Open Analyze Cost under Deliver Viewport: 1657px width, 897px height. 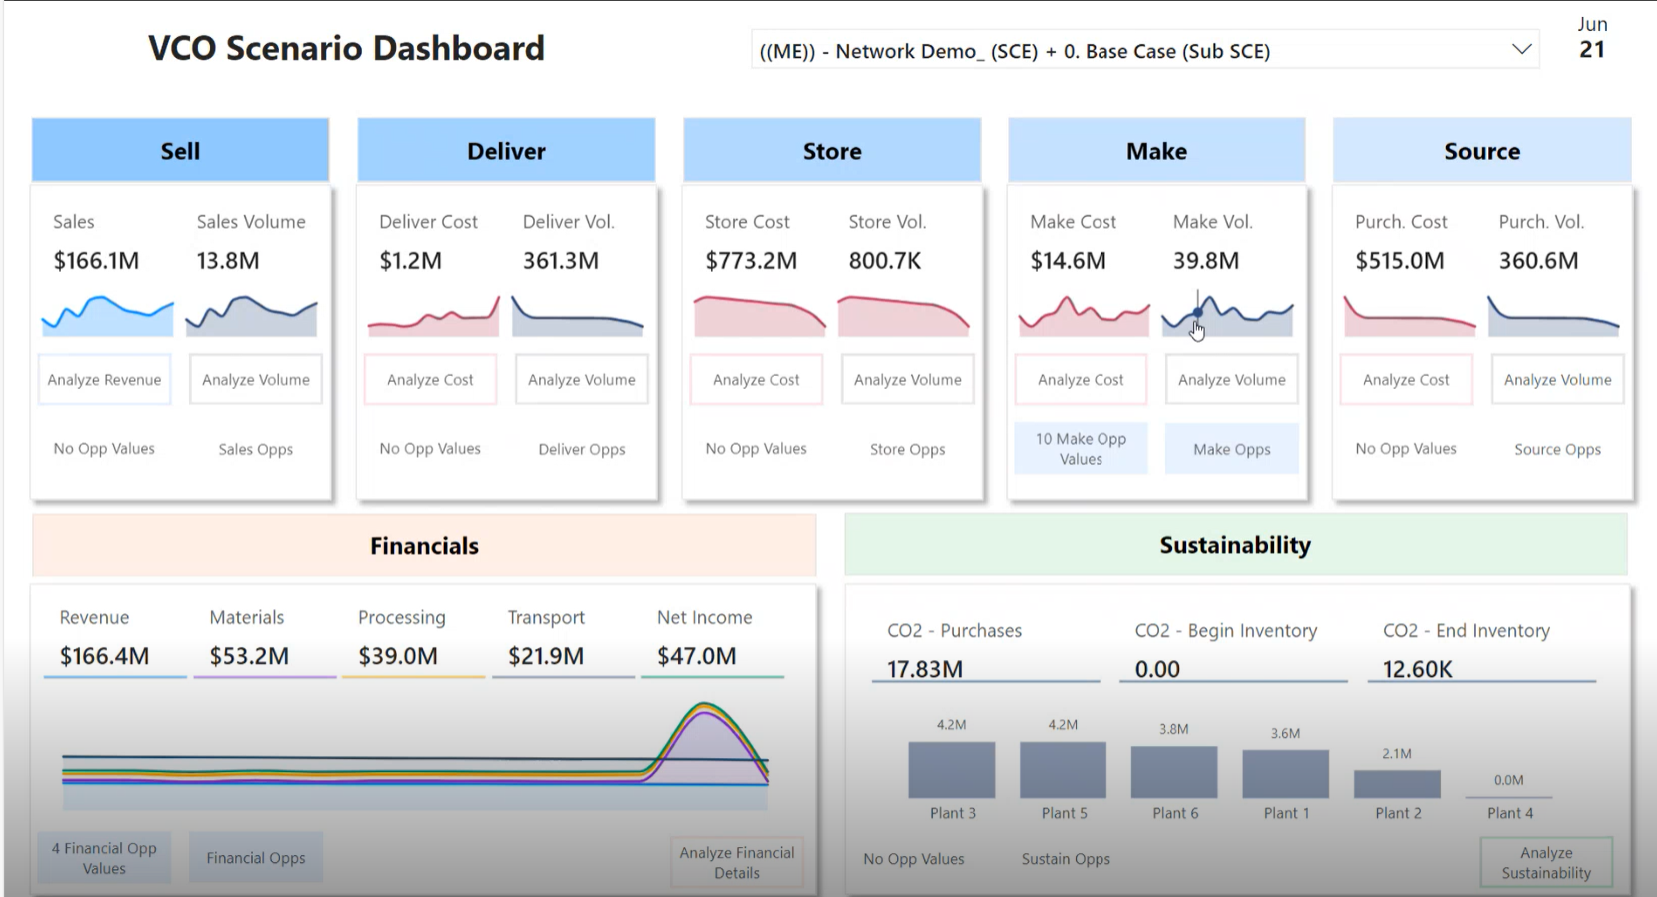point(430,380)
